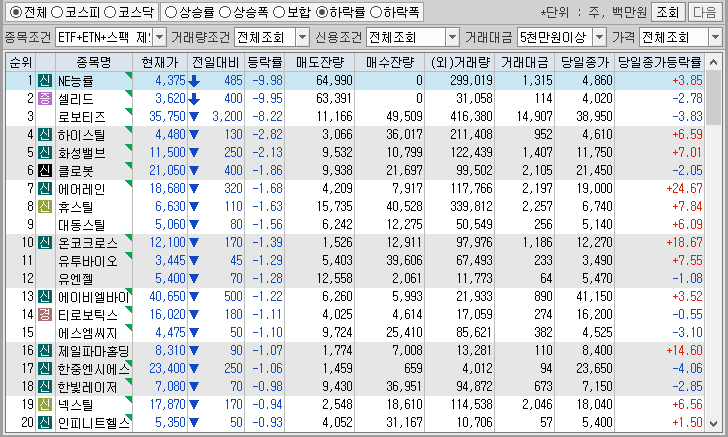Click the 다음 next button

704,12
